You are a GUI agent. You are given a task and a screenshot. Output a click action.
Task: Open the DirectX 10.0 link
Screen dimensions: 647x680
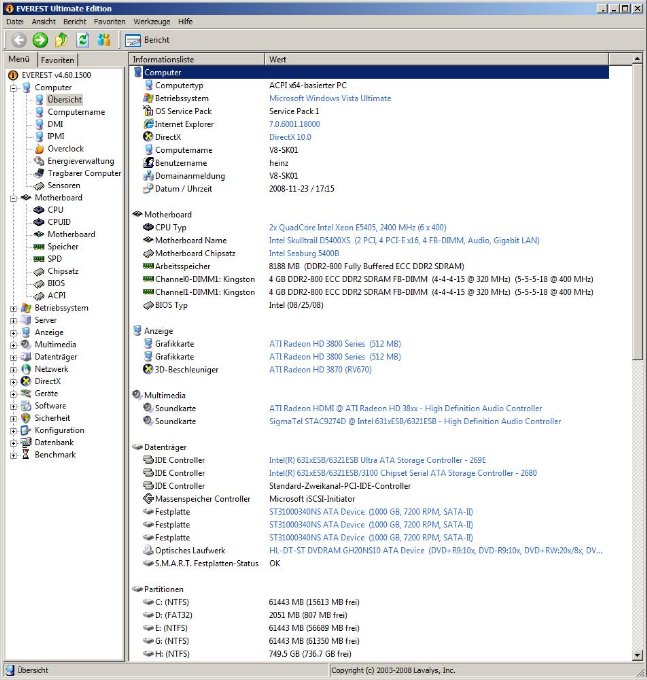tap(290, 137)
